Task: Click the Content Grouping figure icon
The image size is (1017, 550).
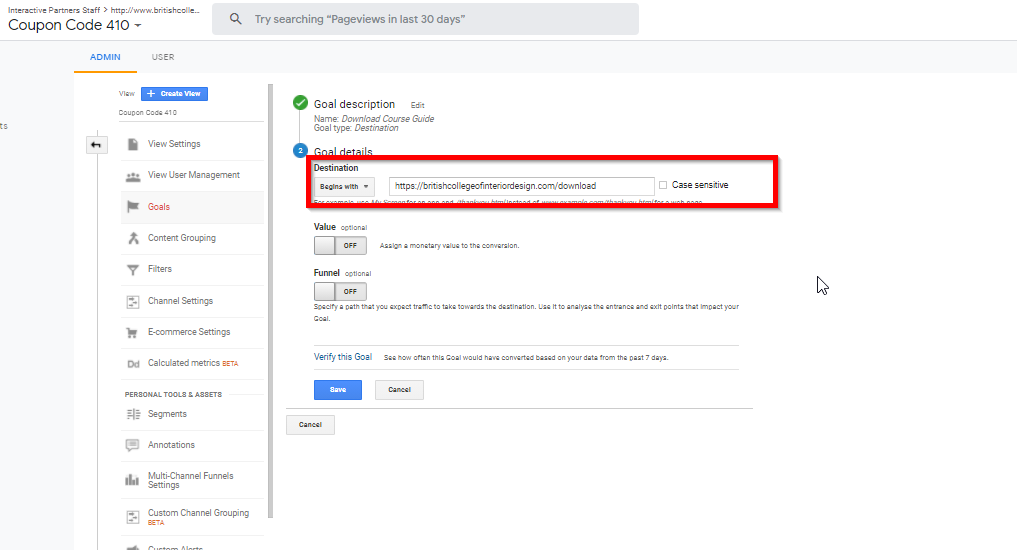Action: point(133,238)
